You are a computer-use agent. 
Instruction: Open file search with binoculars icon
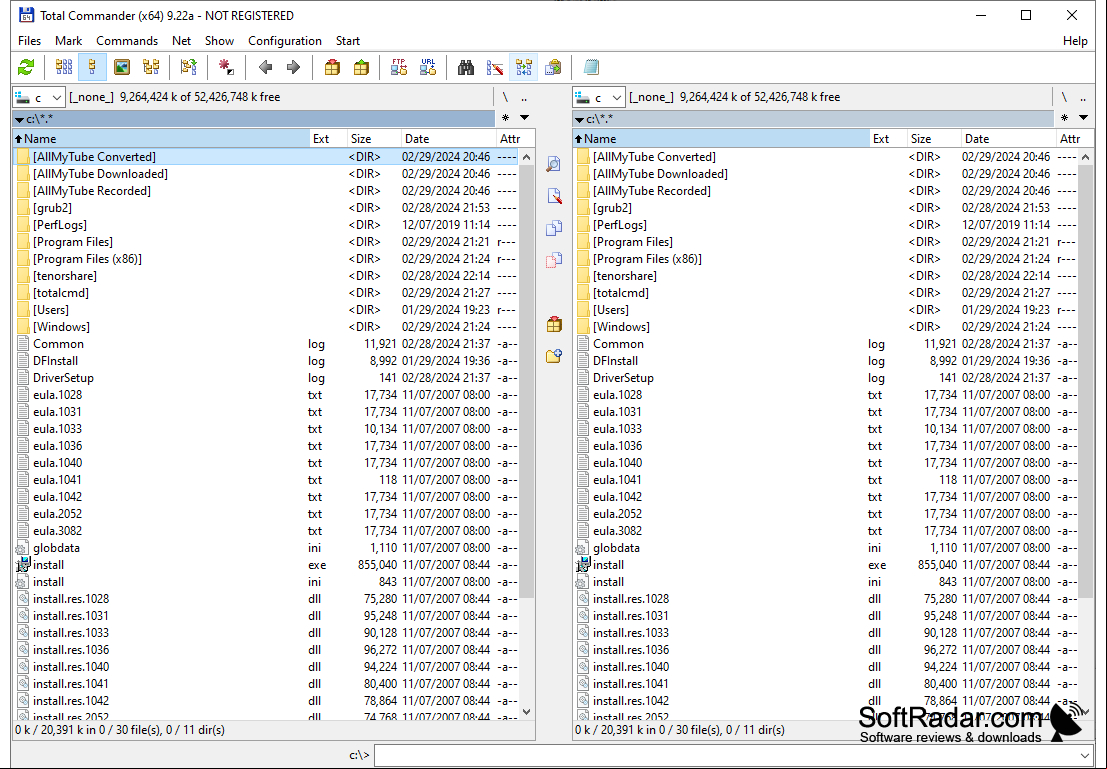(466, 67)
